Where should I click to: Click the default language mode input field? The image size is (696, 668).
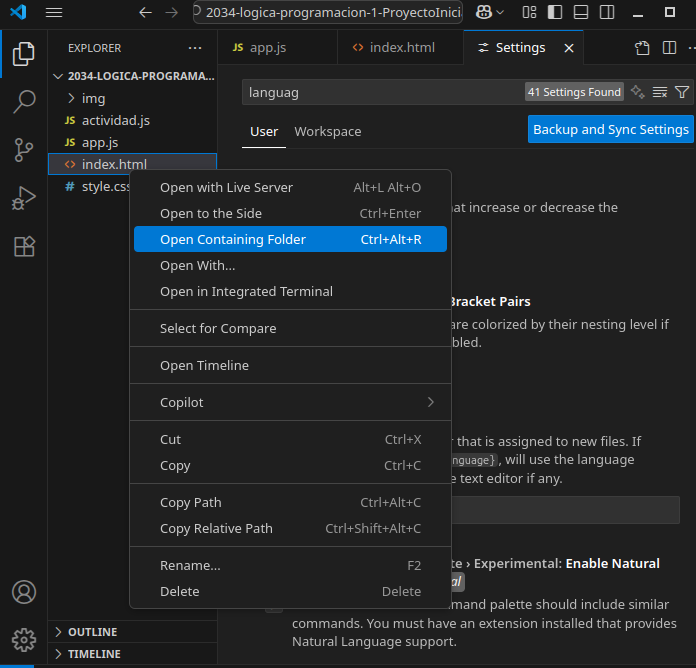[566, 510]
